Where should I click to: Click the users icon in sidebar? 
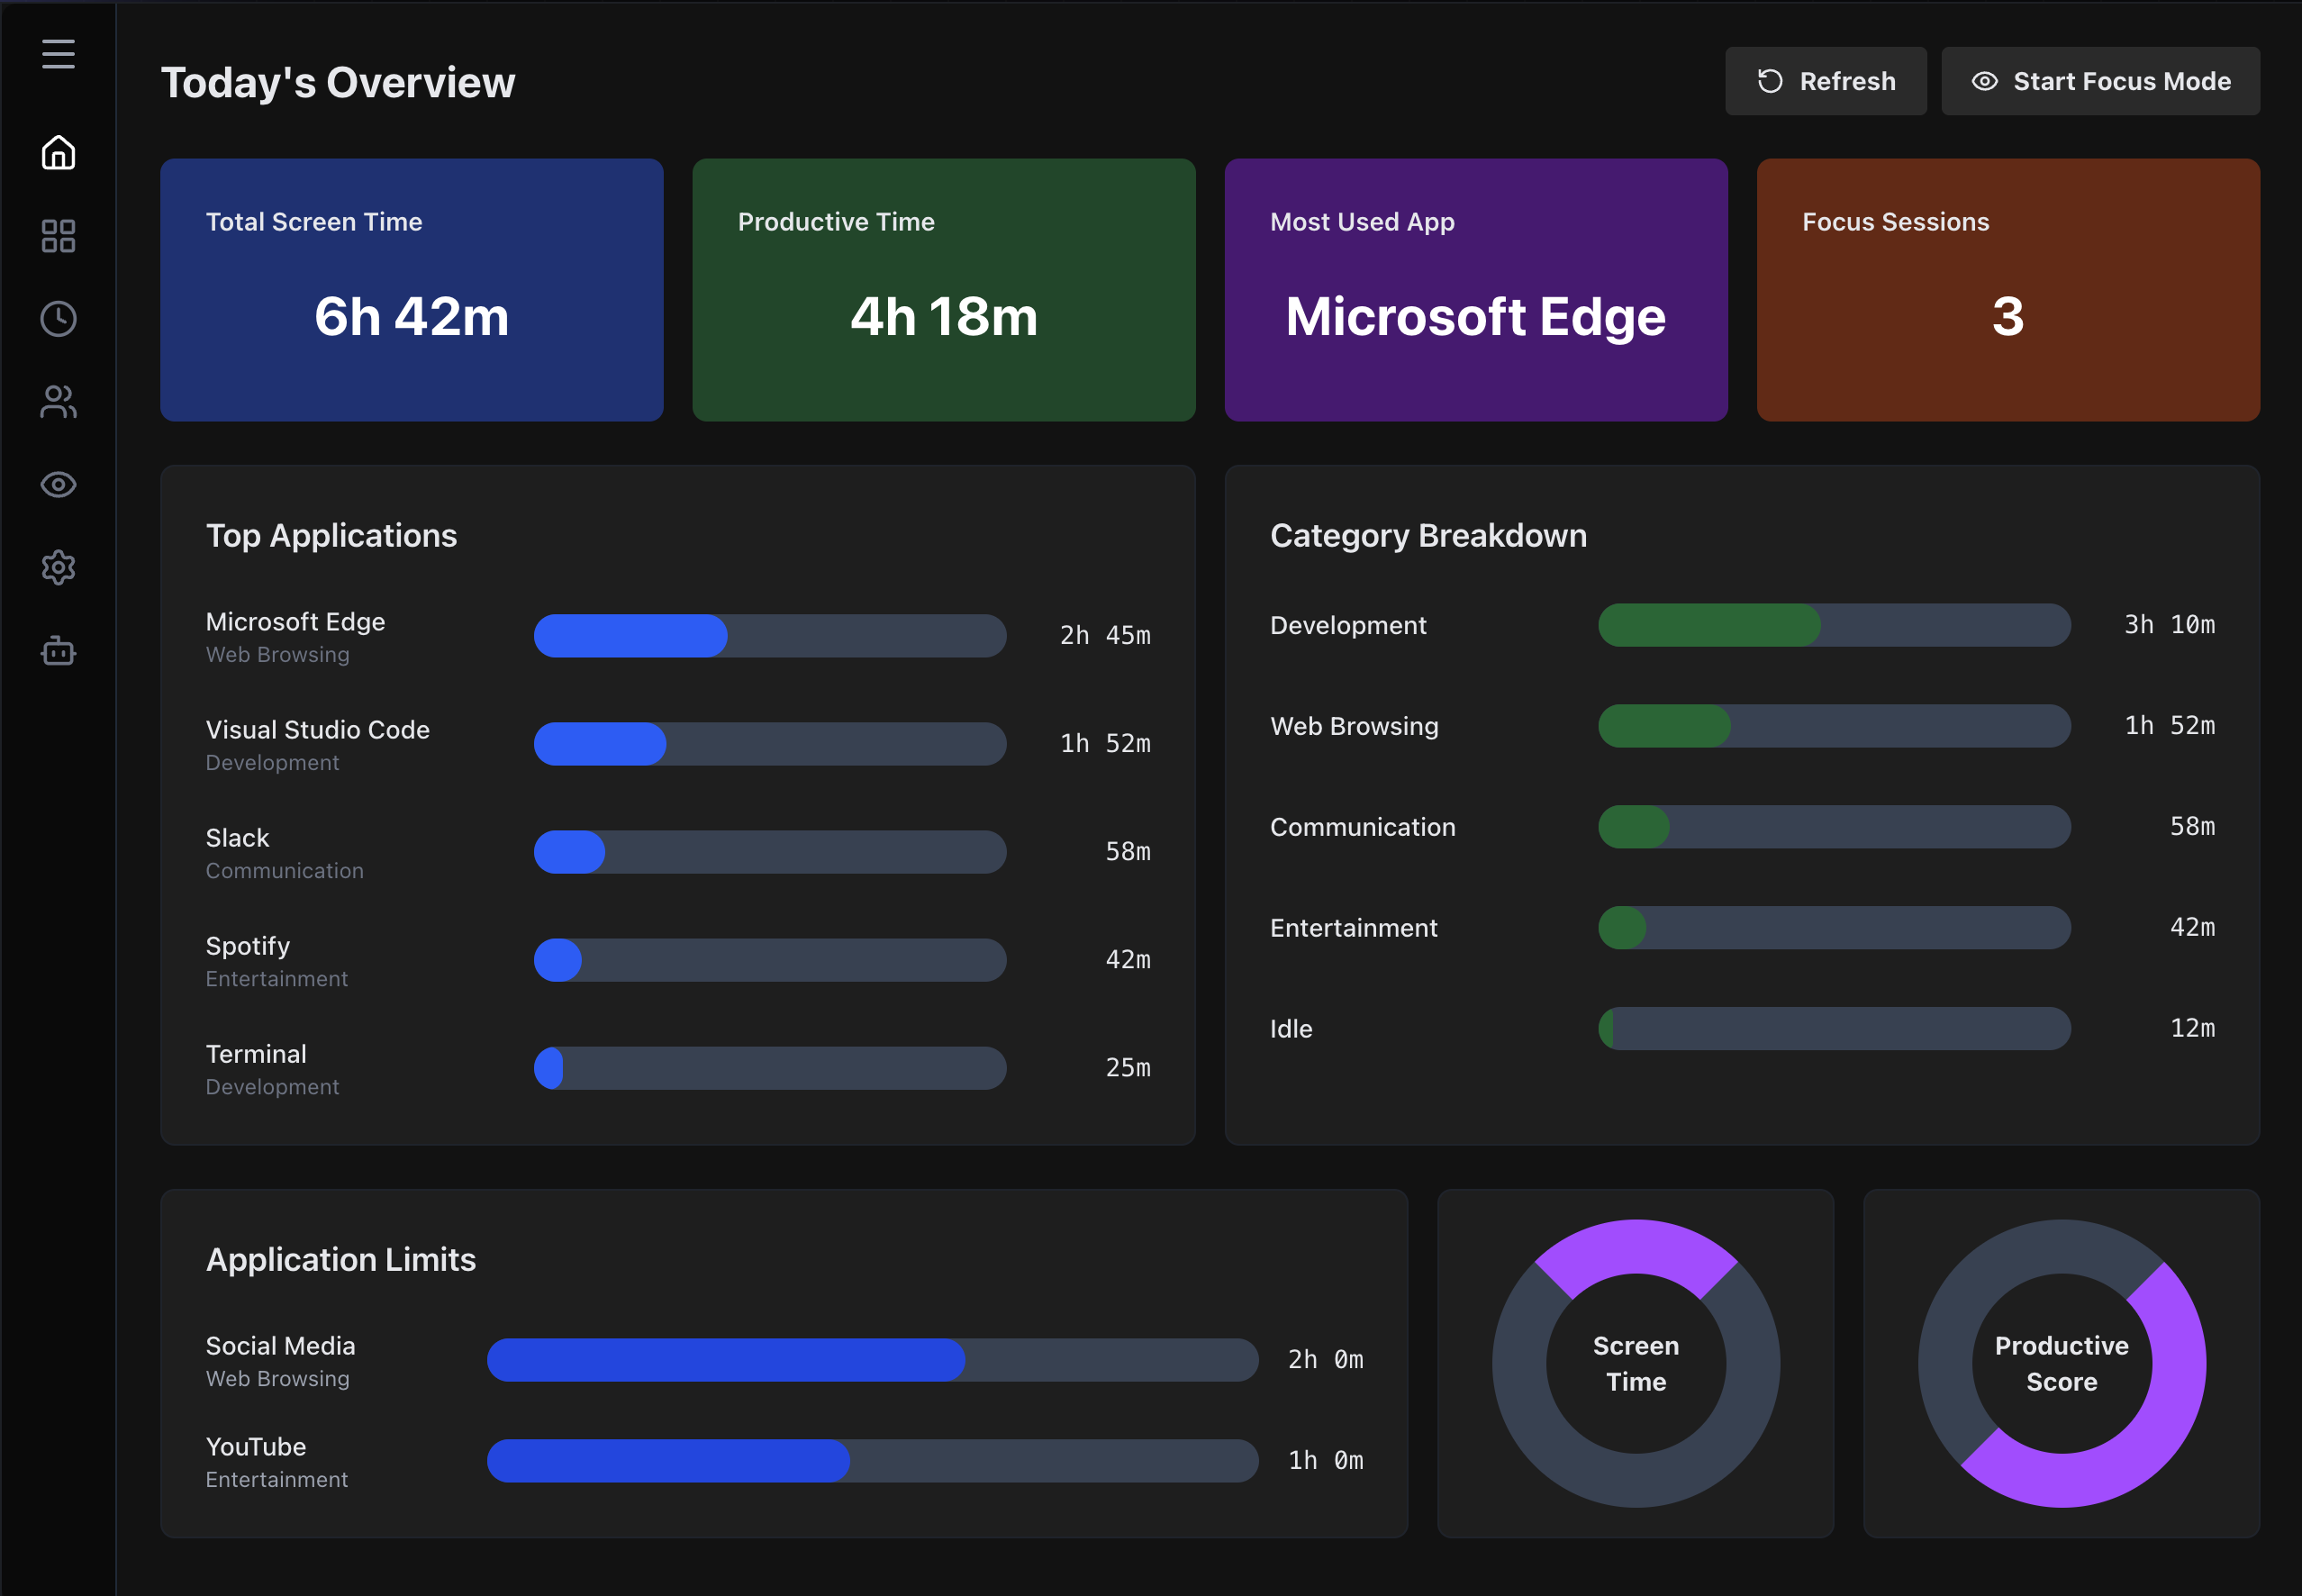58,402
